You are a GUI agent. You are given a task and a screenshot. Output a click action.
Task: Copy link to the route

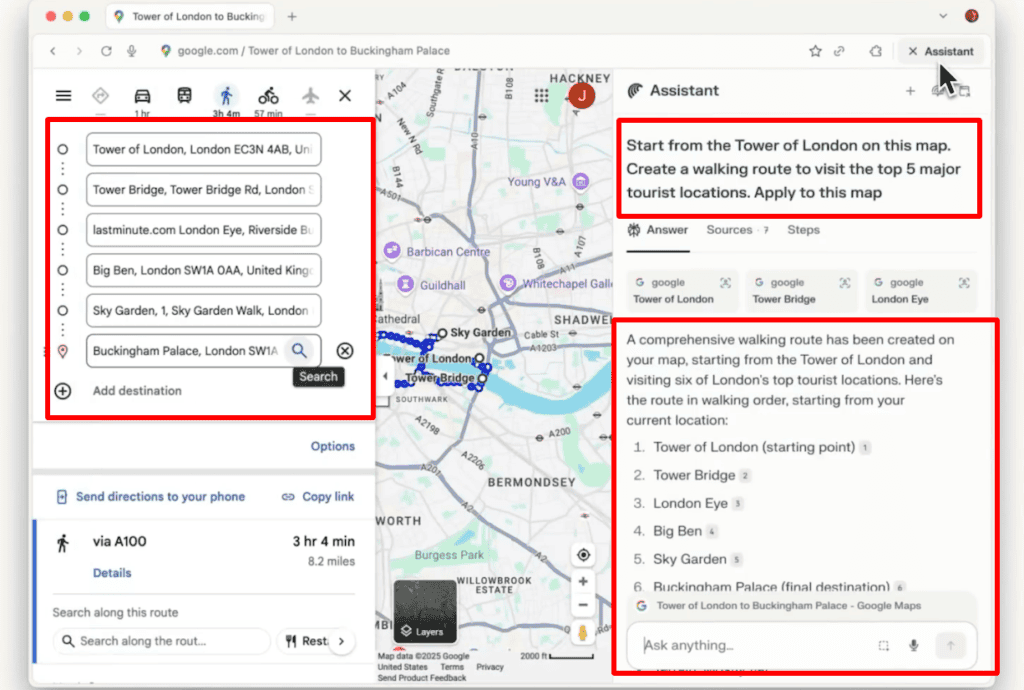click(x=318, y=497)
